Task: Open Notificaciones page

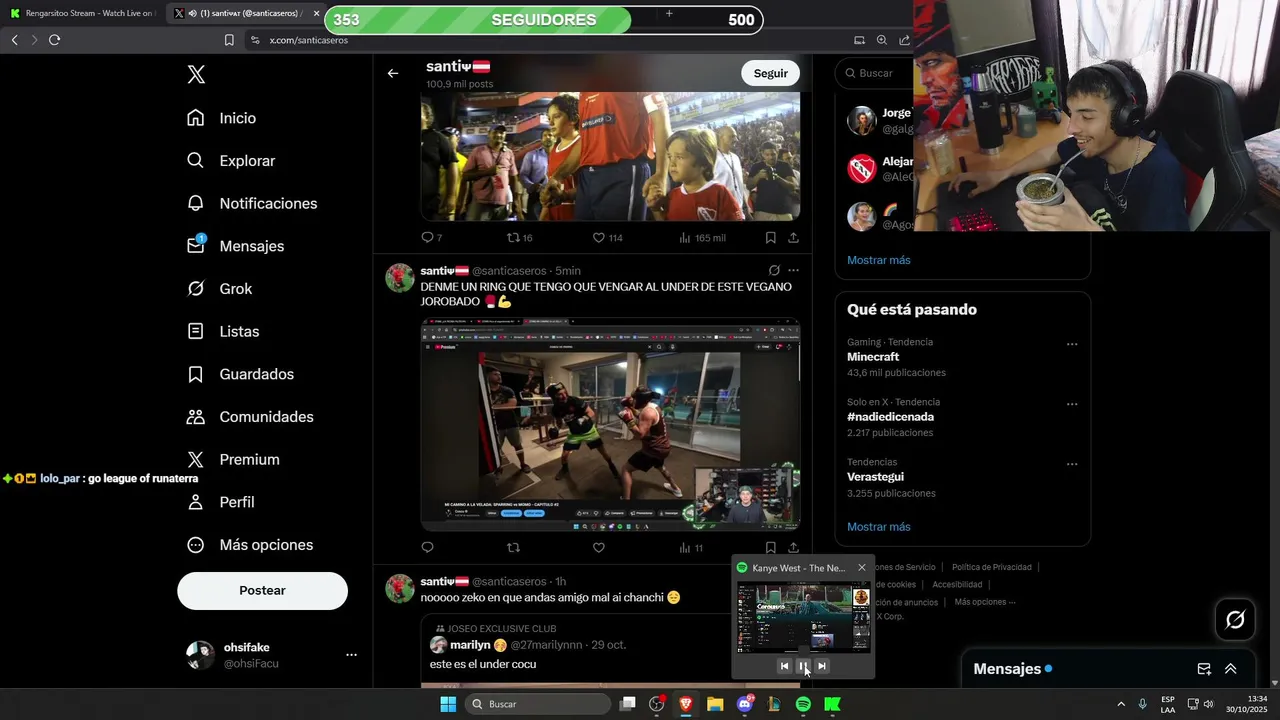Action: click(252, 203)
